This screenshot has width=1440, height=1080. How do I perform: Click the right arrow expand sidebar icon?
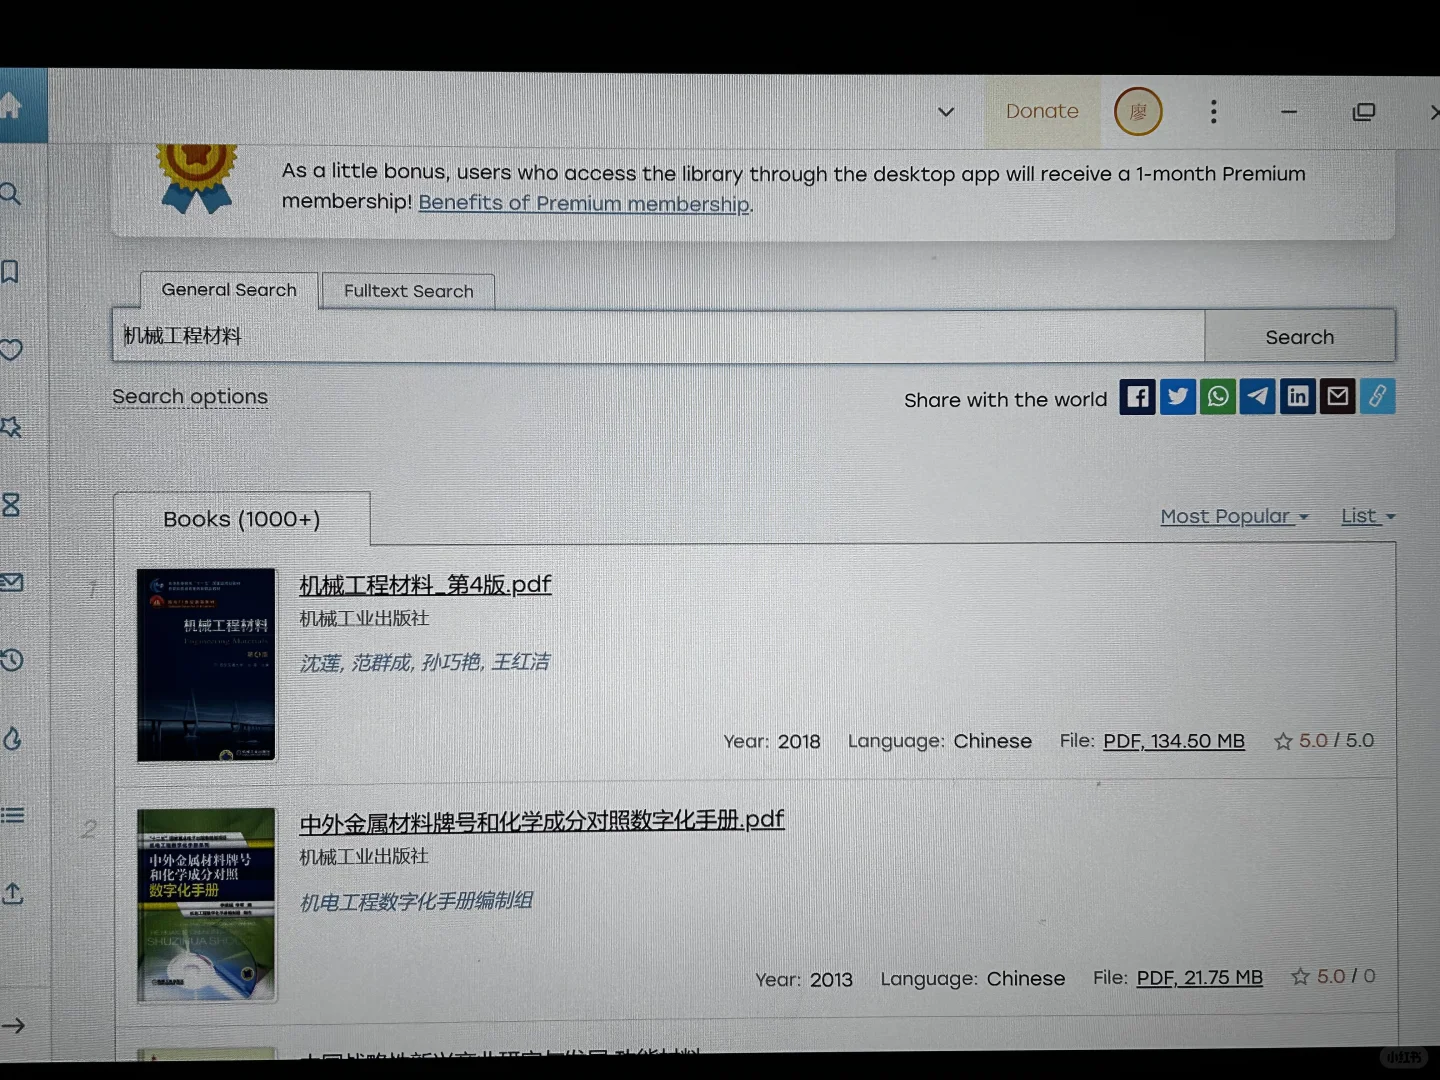coord(13,1025)
